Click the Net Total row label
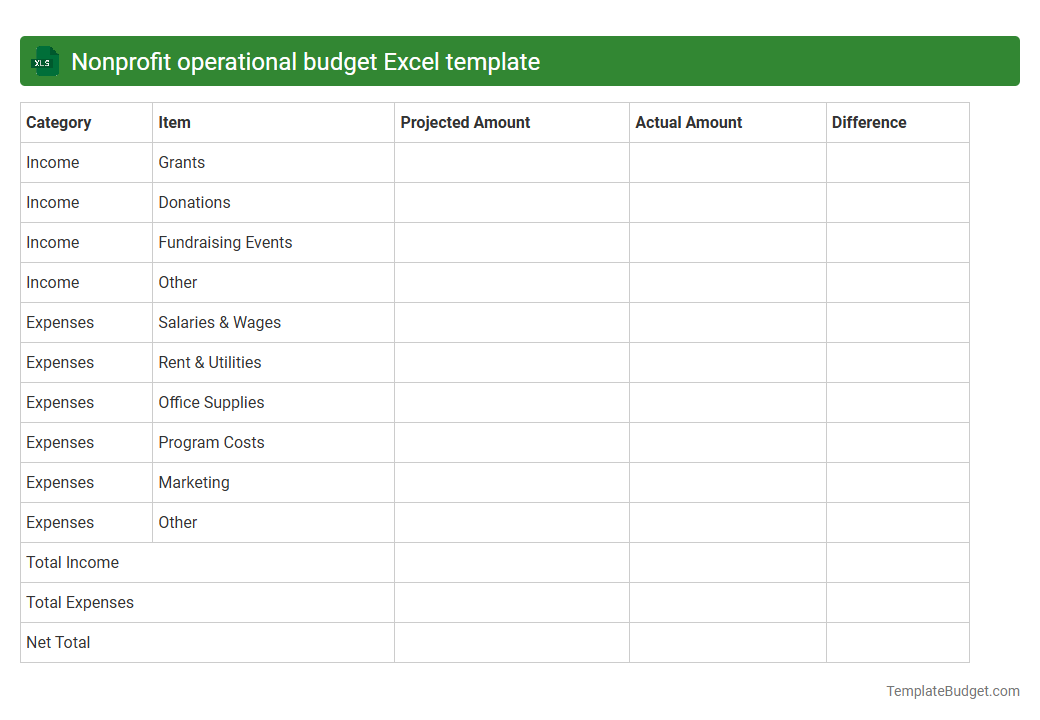Image resolution: width=1040 pixels, height=720 pixels. tap(58, 642)
